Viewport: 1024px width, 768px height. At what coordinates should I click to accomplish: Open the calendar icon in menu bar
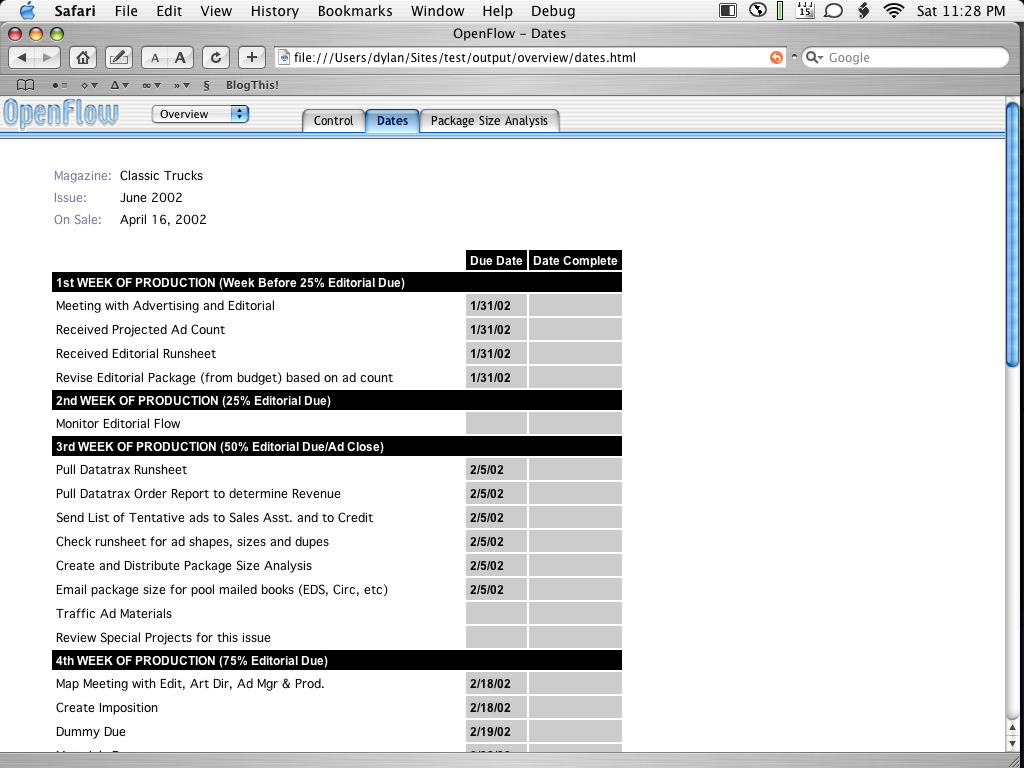point(805,11)
